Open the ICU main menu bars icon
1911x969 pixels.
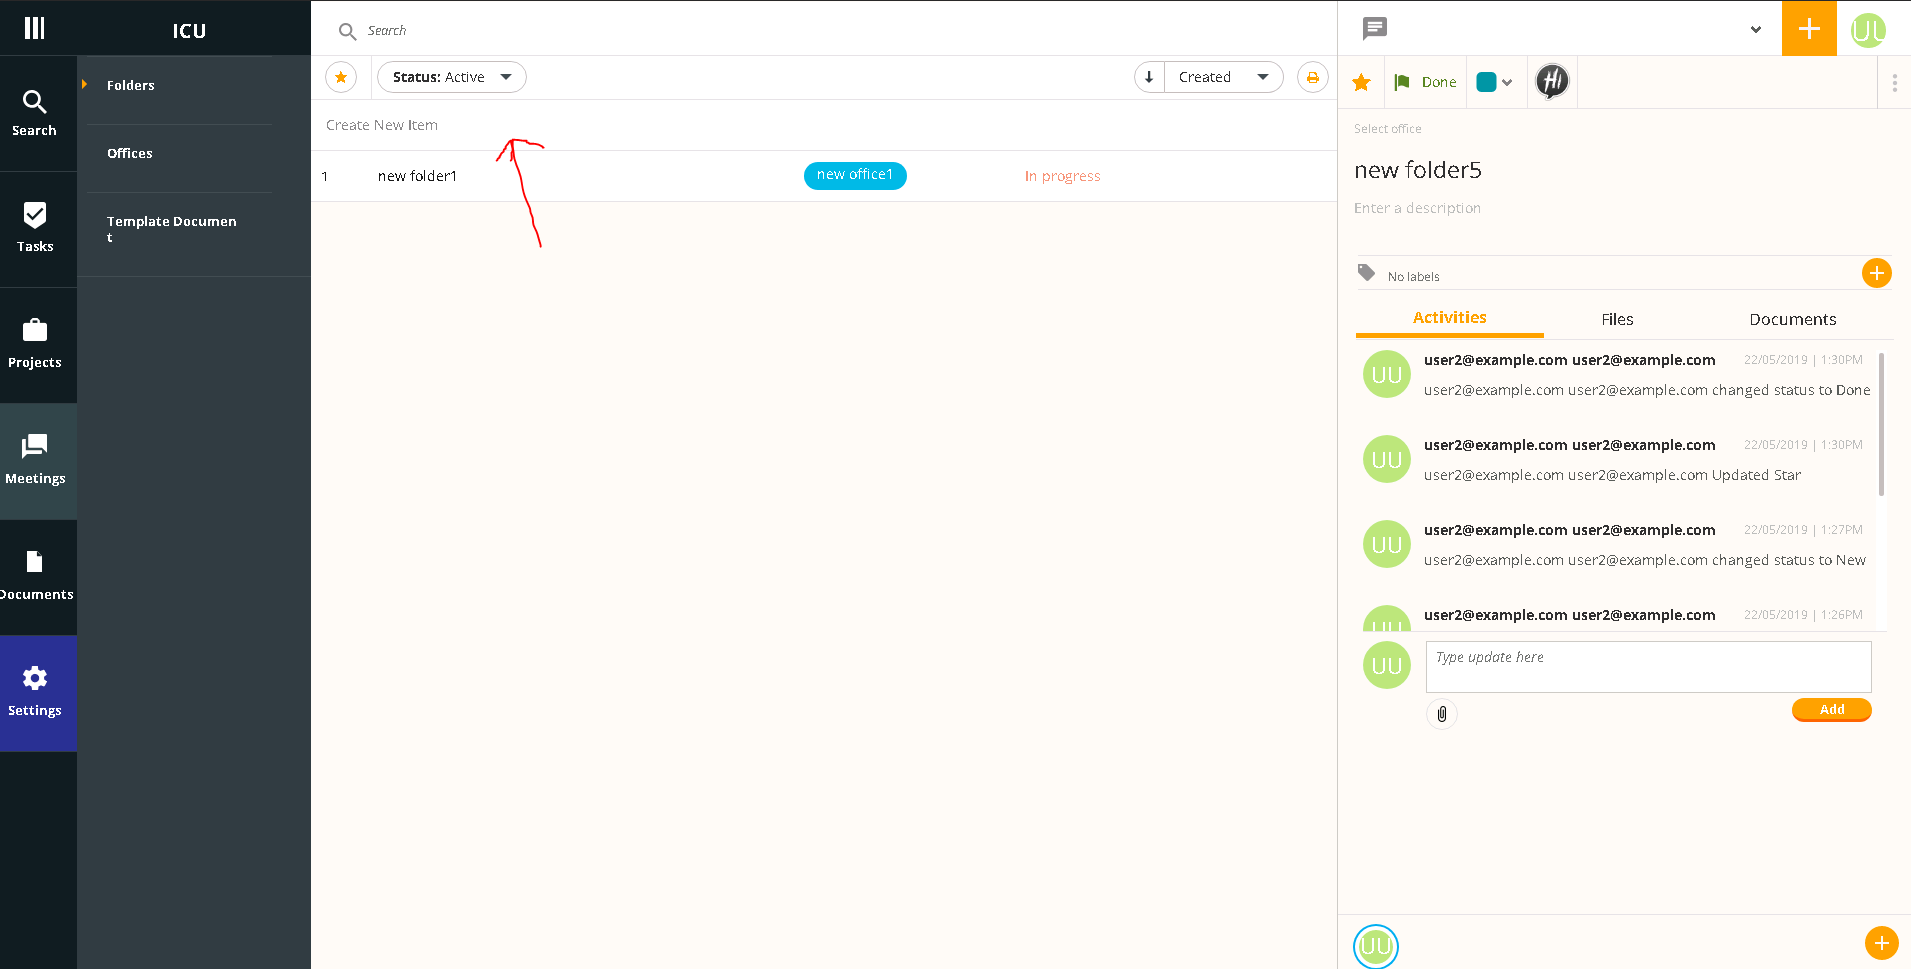[x=34, y=28]
